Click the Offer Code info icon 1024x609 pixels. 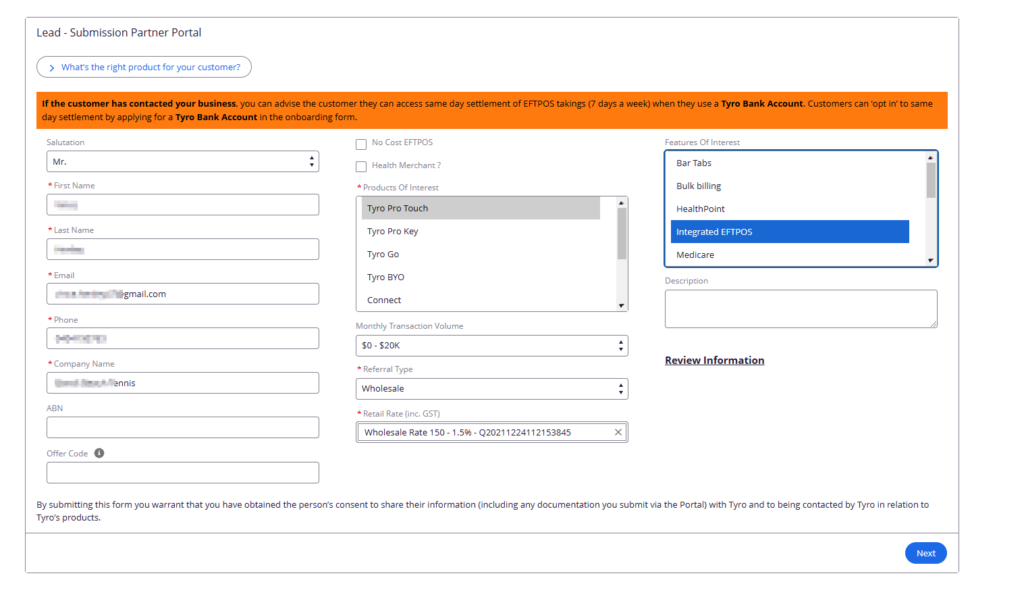pyautogui.click(x=99, y=453)
